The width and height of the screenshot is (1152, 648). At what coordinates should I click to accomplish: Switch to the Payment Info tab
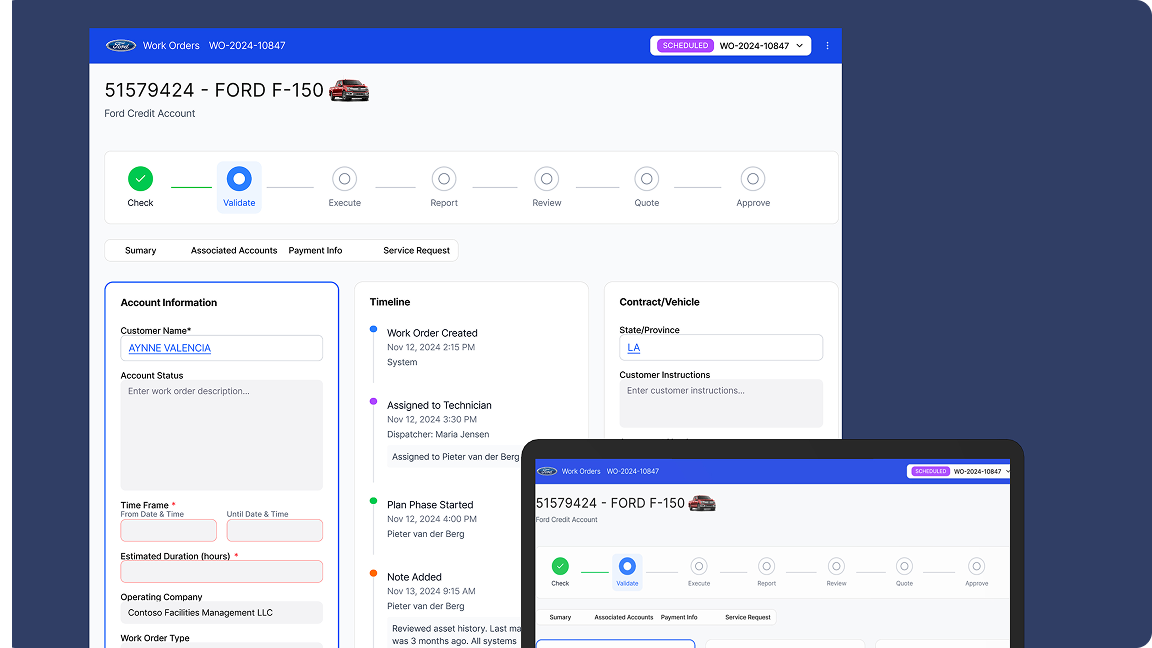[315, 251]
